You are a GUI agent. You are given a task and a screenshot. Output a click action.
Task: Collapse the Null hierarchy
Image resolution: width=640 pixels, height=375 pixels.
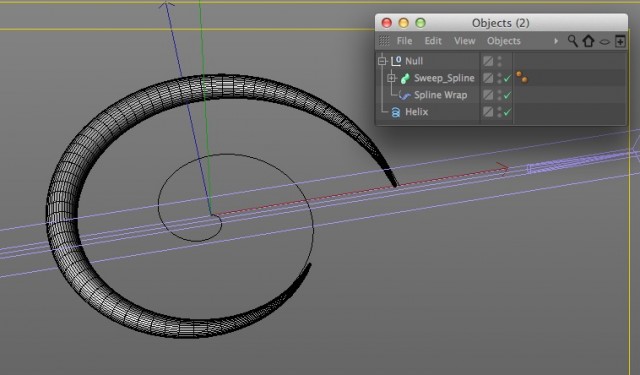[x=382, y=61]
